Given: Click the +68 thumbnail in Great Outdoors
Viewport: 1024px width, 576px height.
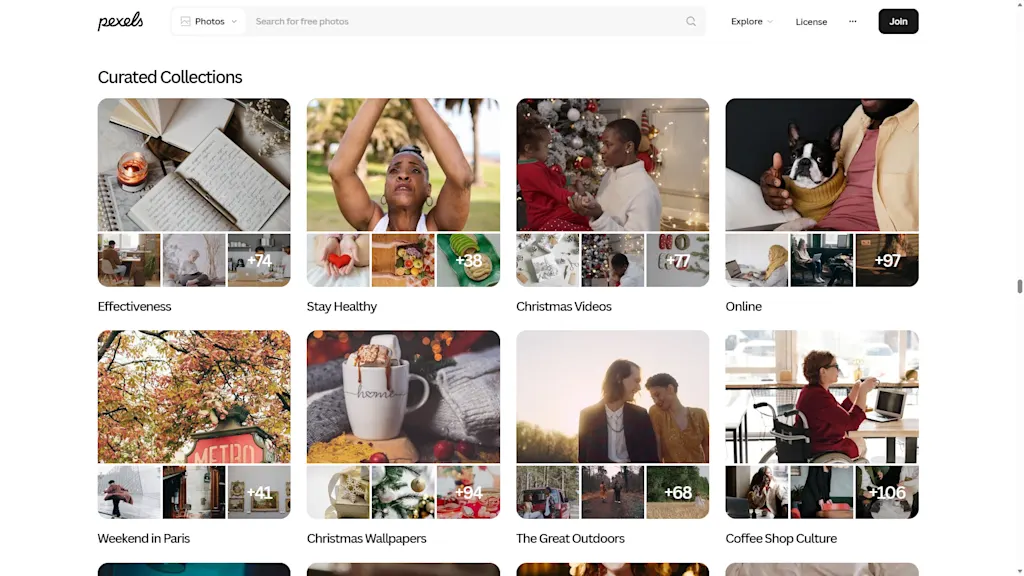Looking at the screenshot, I should tap(678, 492).
